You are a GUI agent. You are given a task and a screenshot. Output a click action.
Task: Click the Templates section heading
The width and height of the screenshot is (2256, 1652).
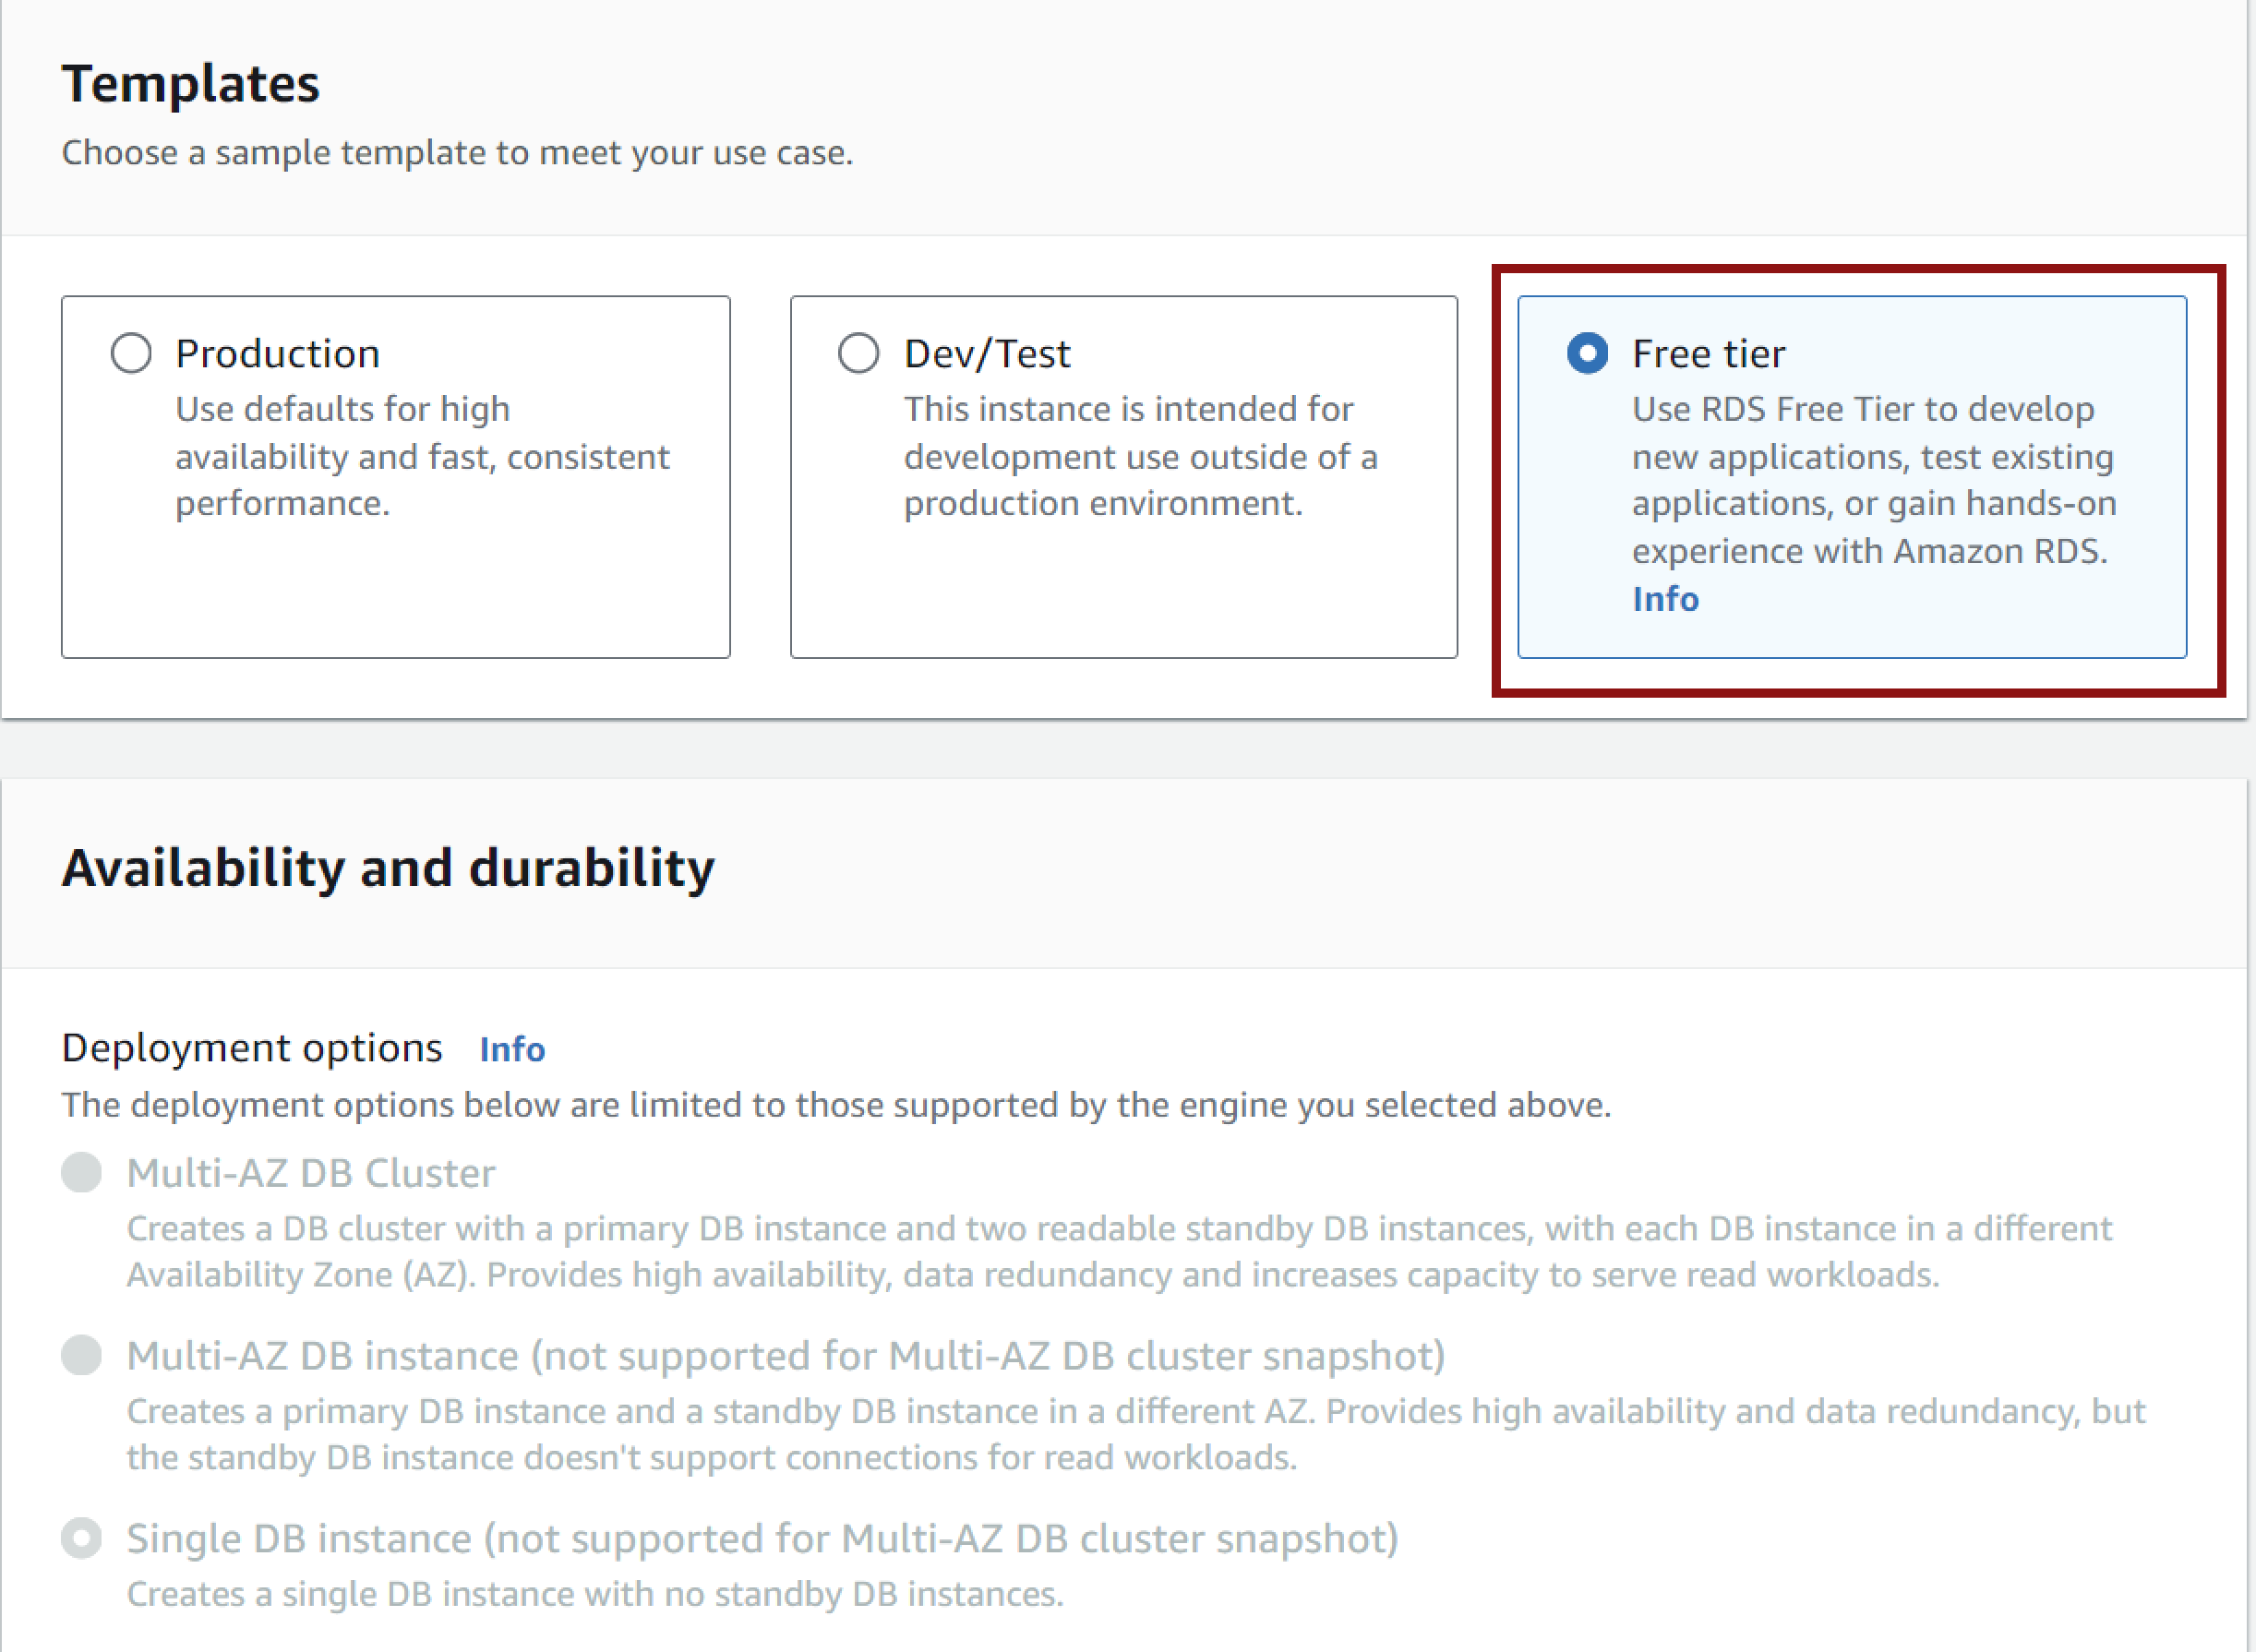point(190,83)
